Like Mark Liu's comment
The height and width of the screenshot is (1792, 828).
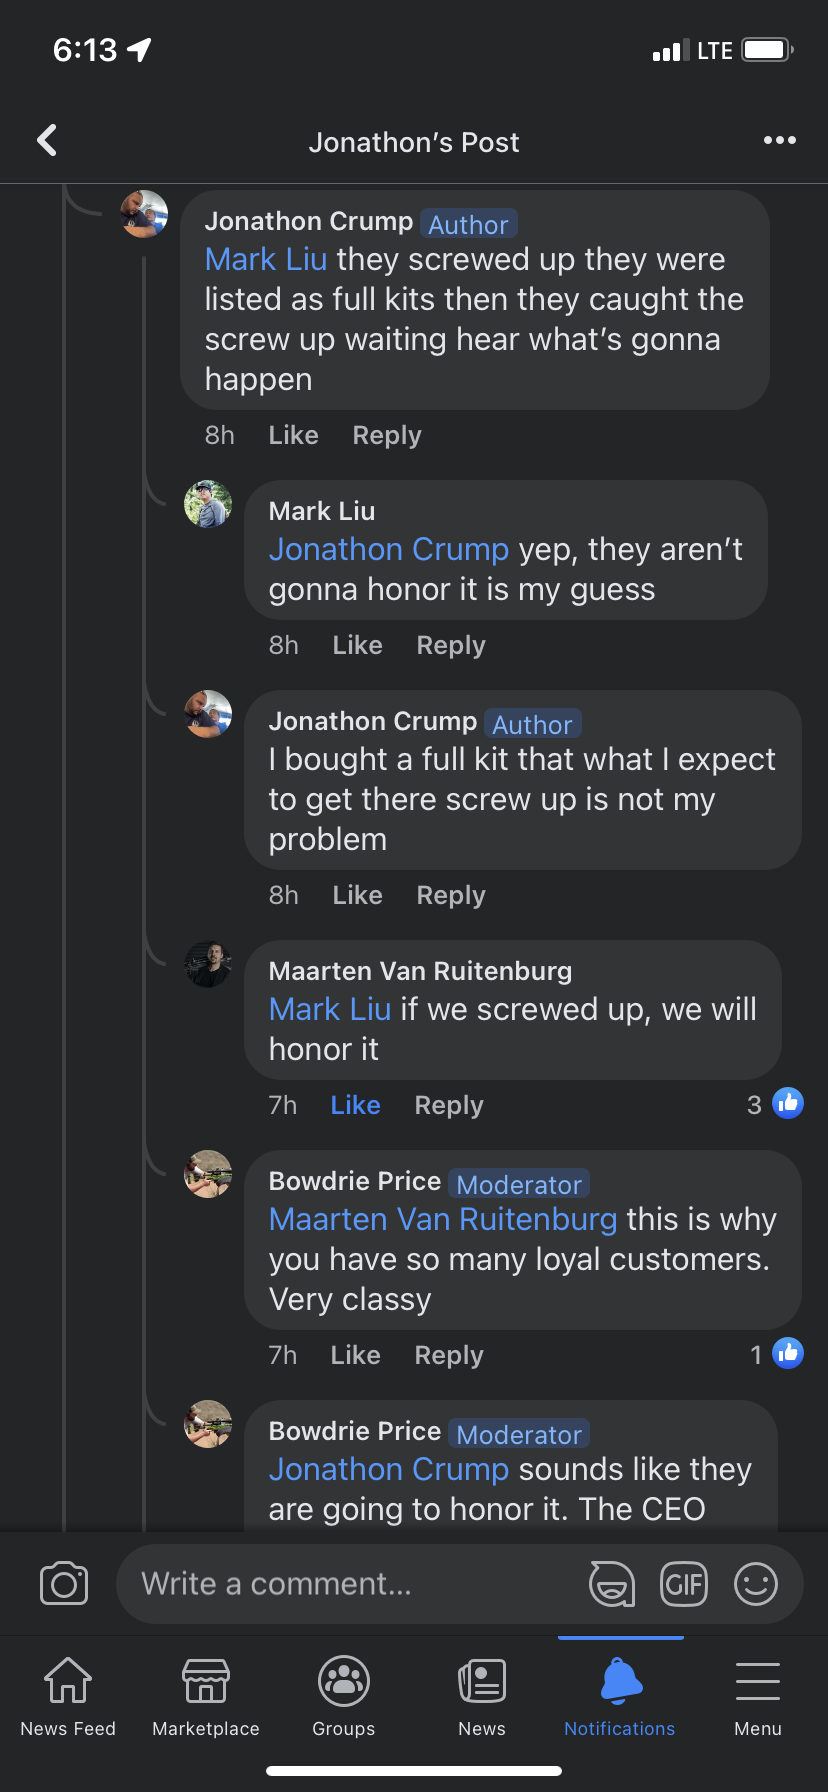pyautogui.click(x=357, y=645)
